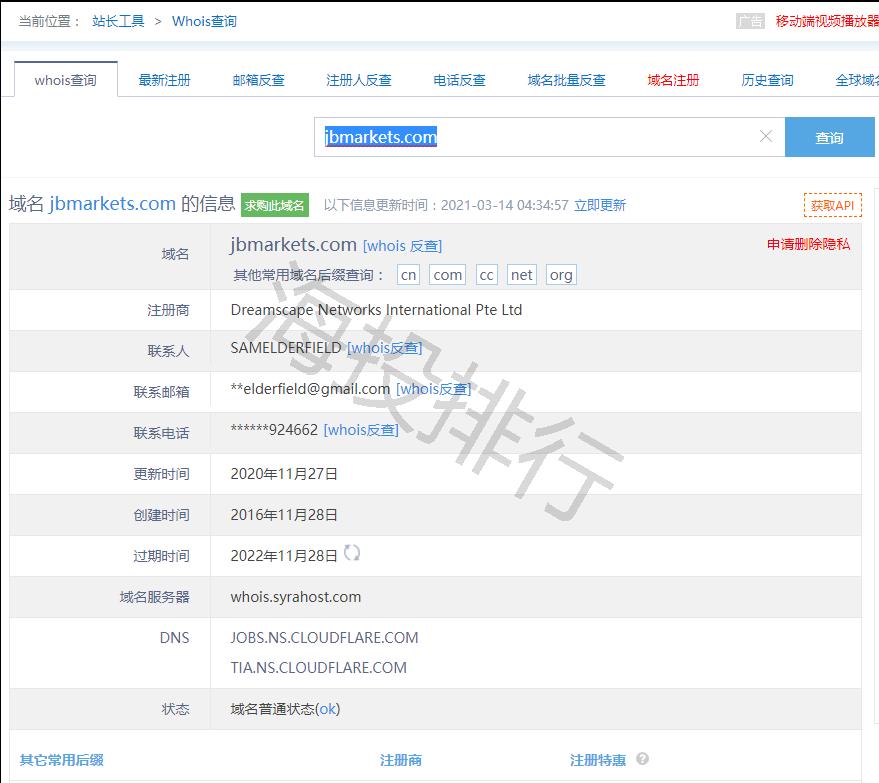
Task: Click the help icon next to 注册特惠
Action: click(x=643, y=759)
